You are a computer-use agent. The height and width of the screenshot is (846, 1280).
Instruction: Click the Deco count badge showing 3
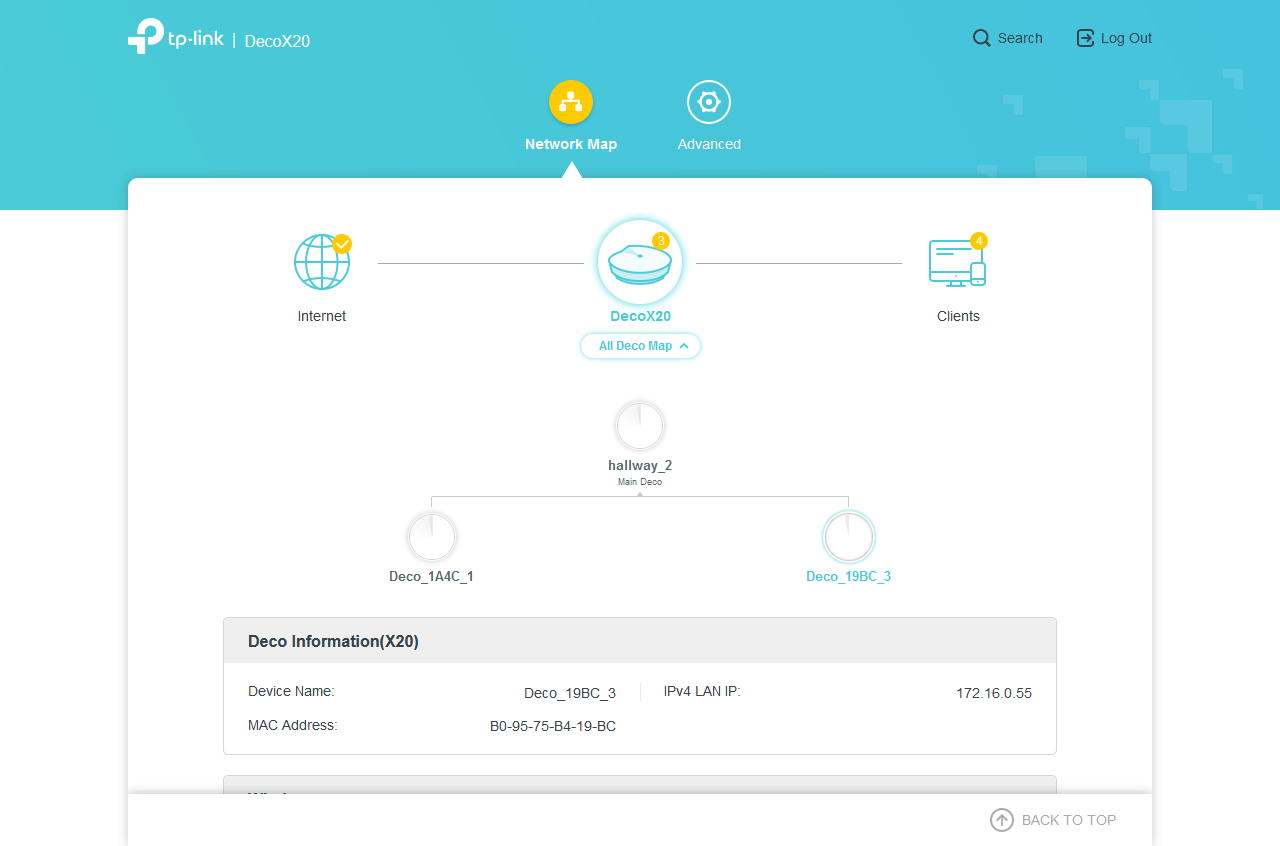[x=661, y=241]
